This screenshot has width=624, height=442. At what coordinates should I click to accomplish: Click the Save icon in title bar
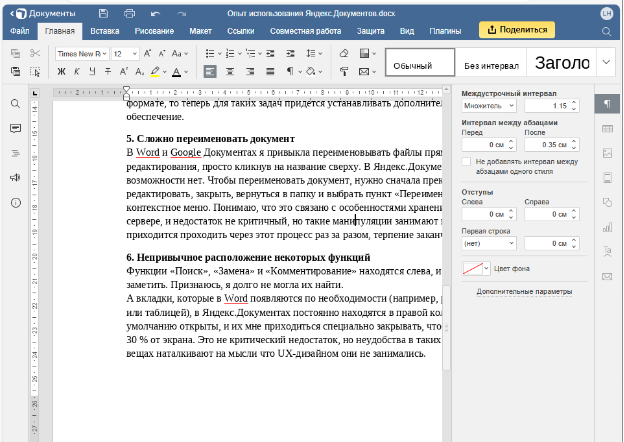[103, 13]
